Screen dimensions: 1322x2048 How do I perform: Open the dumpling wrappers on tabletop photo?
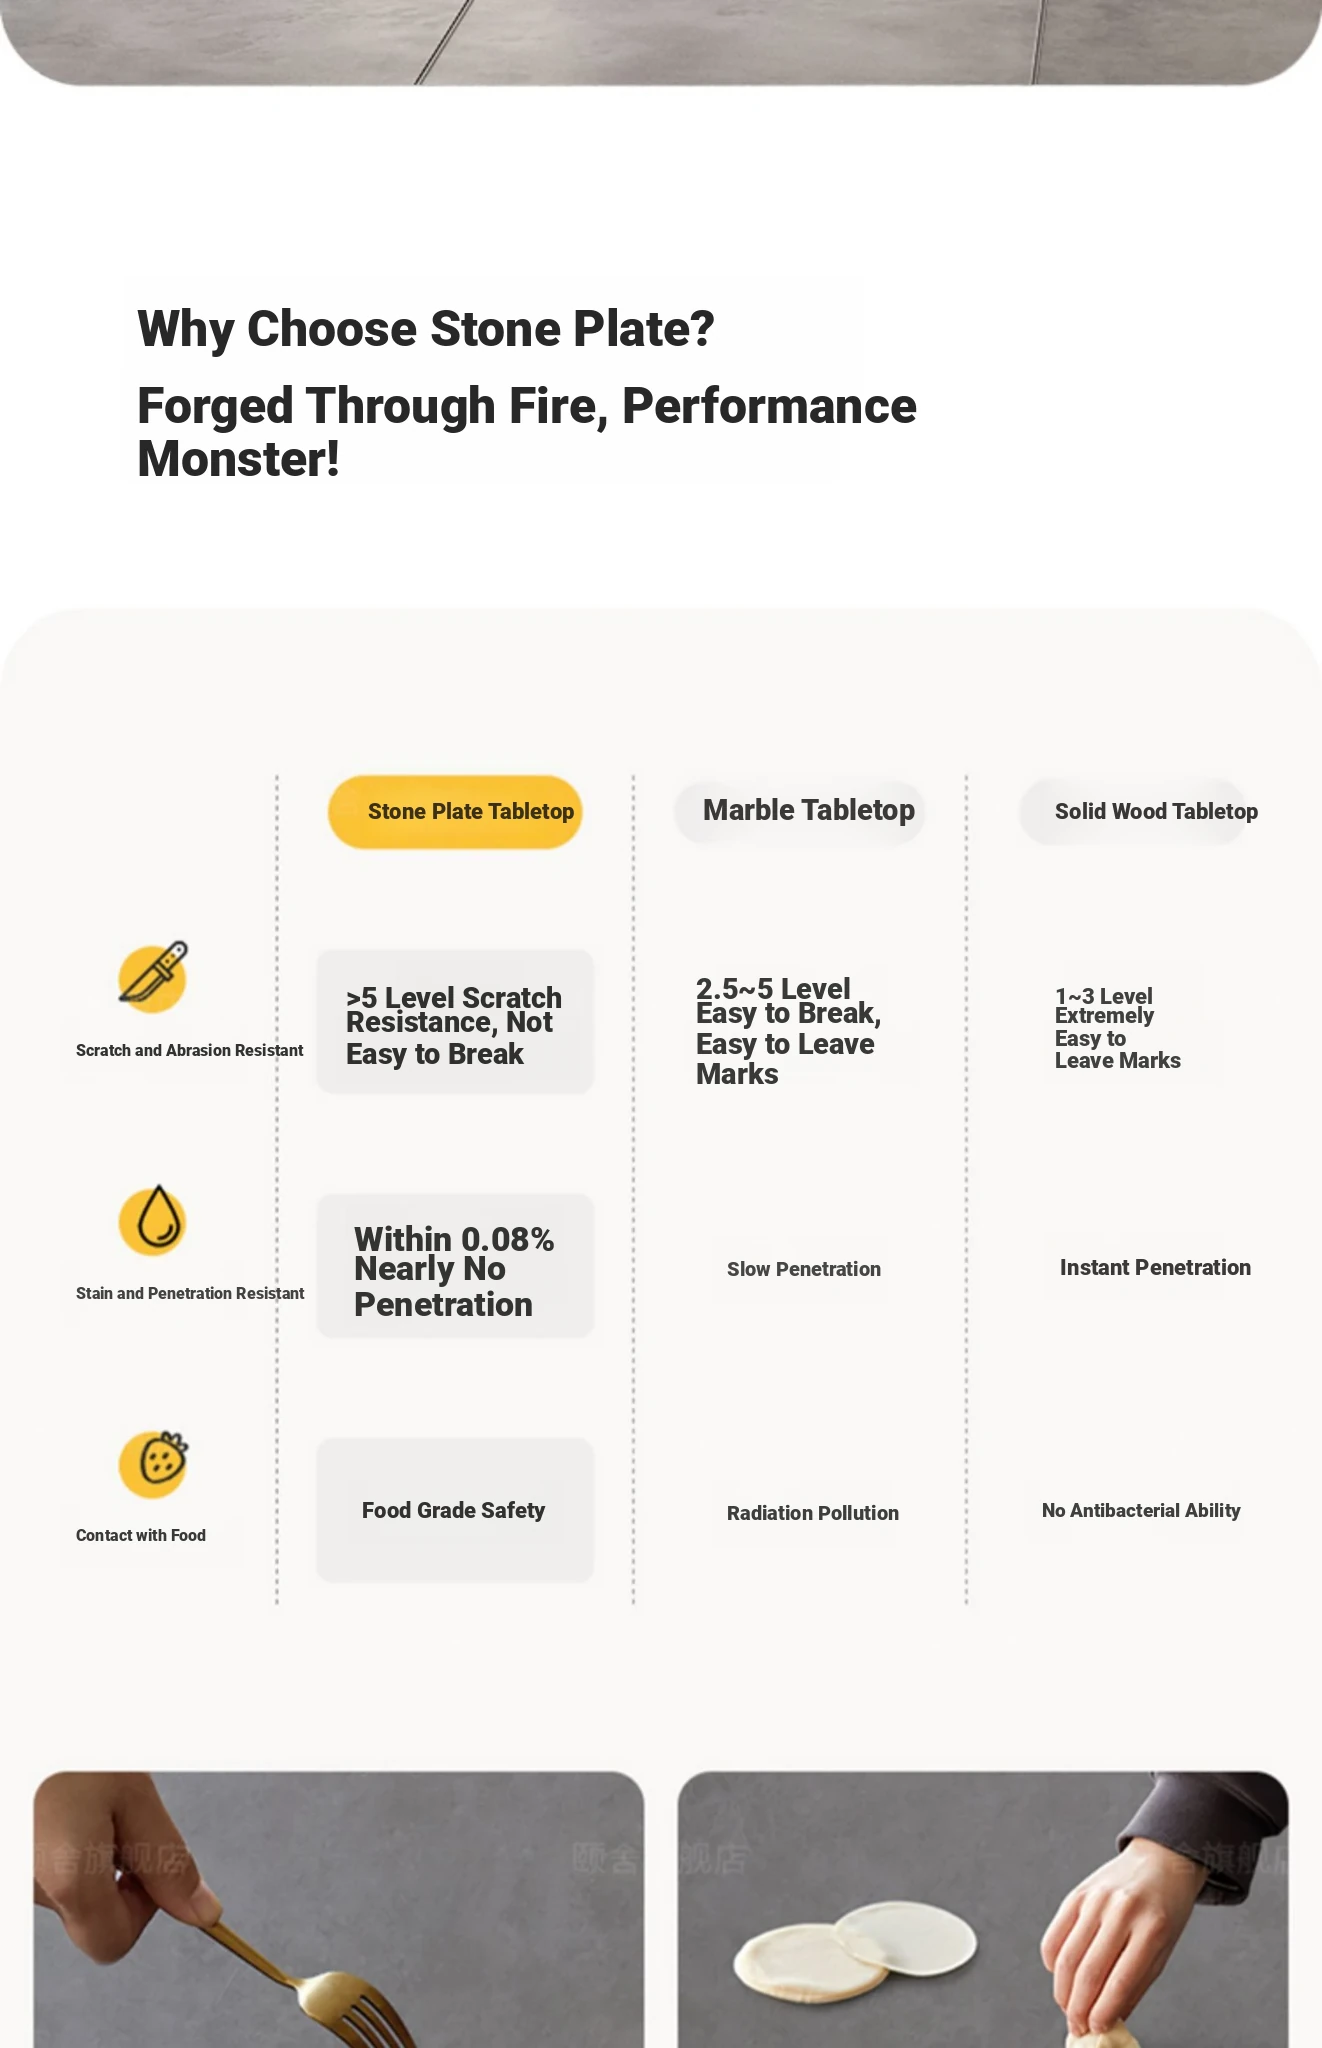pyautogui.click(x=983, y=1909)
